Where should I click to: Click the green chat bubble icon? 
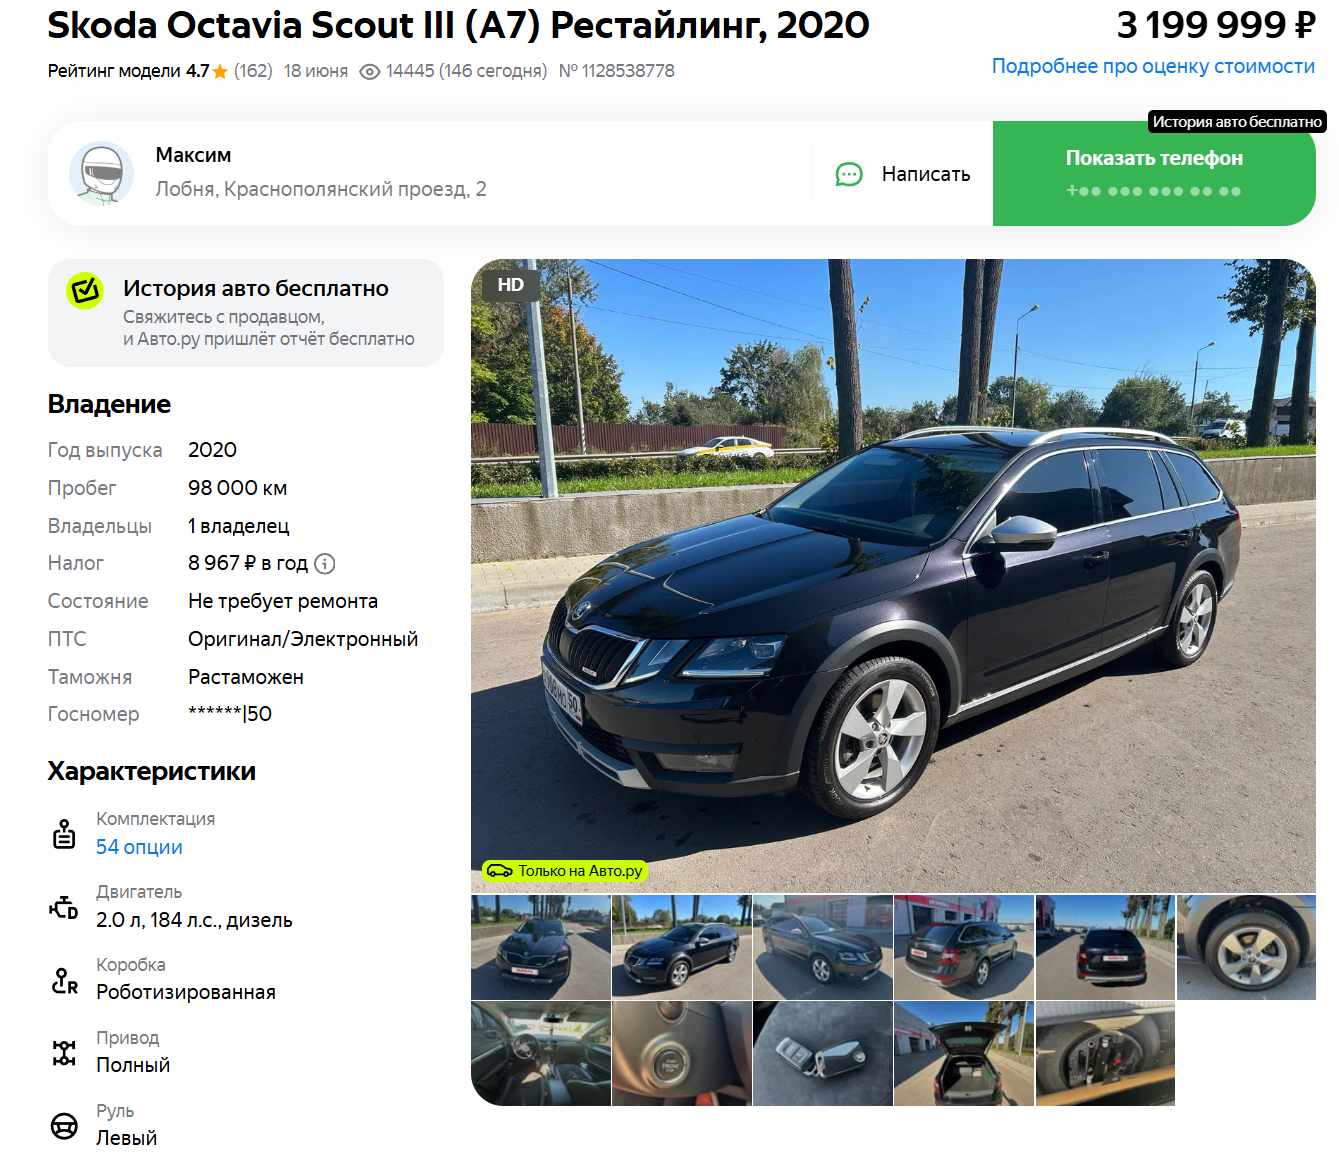point(849,174)
